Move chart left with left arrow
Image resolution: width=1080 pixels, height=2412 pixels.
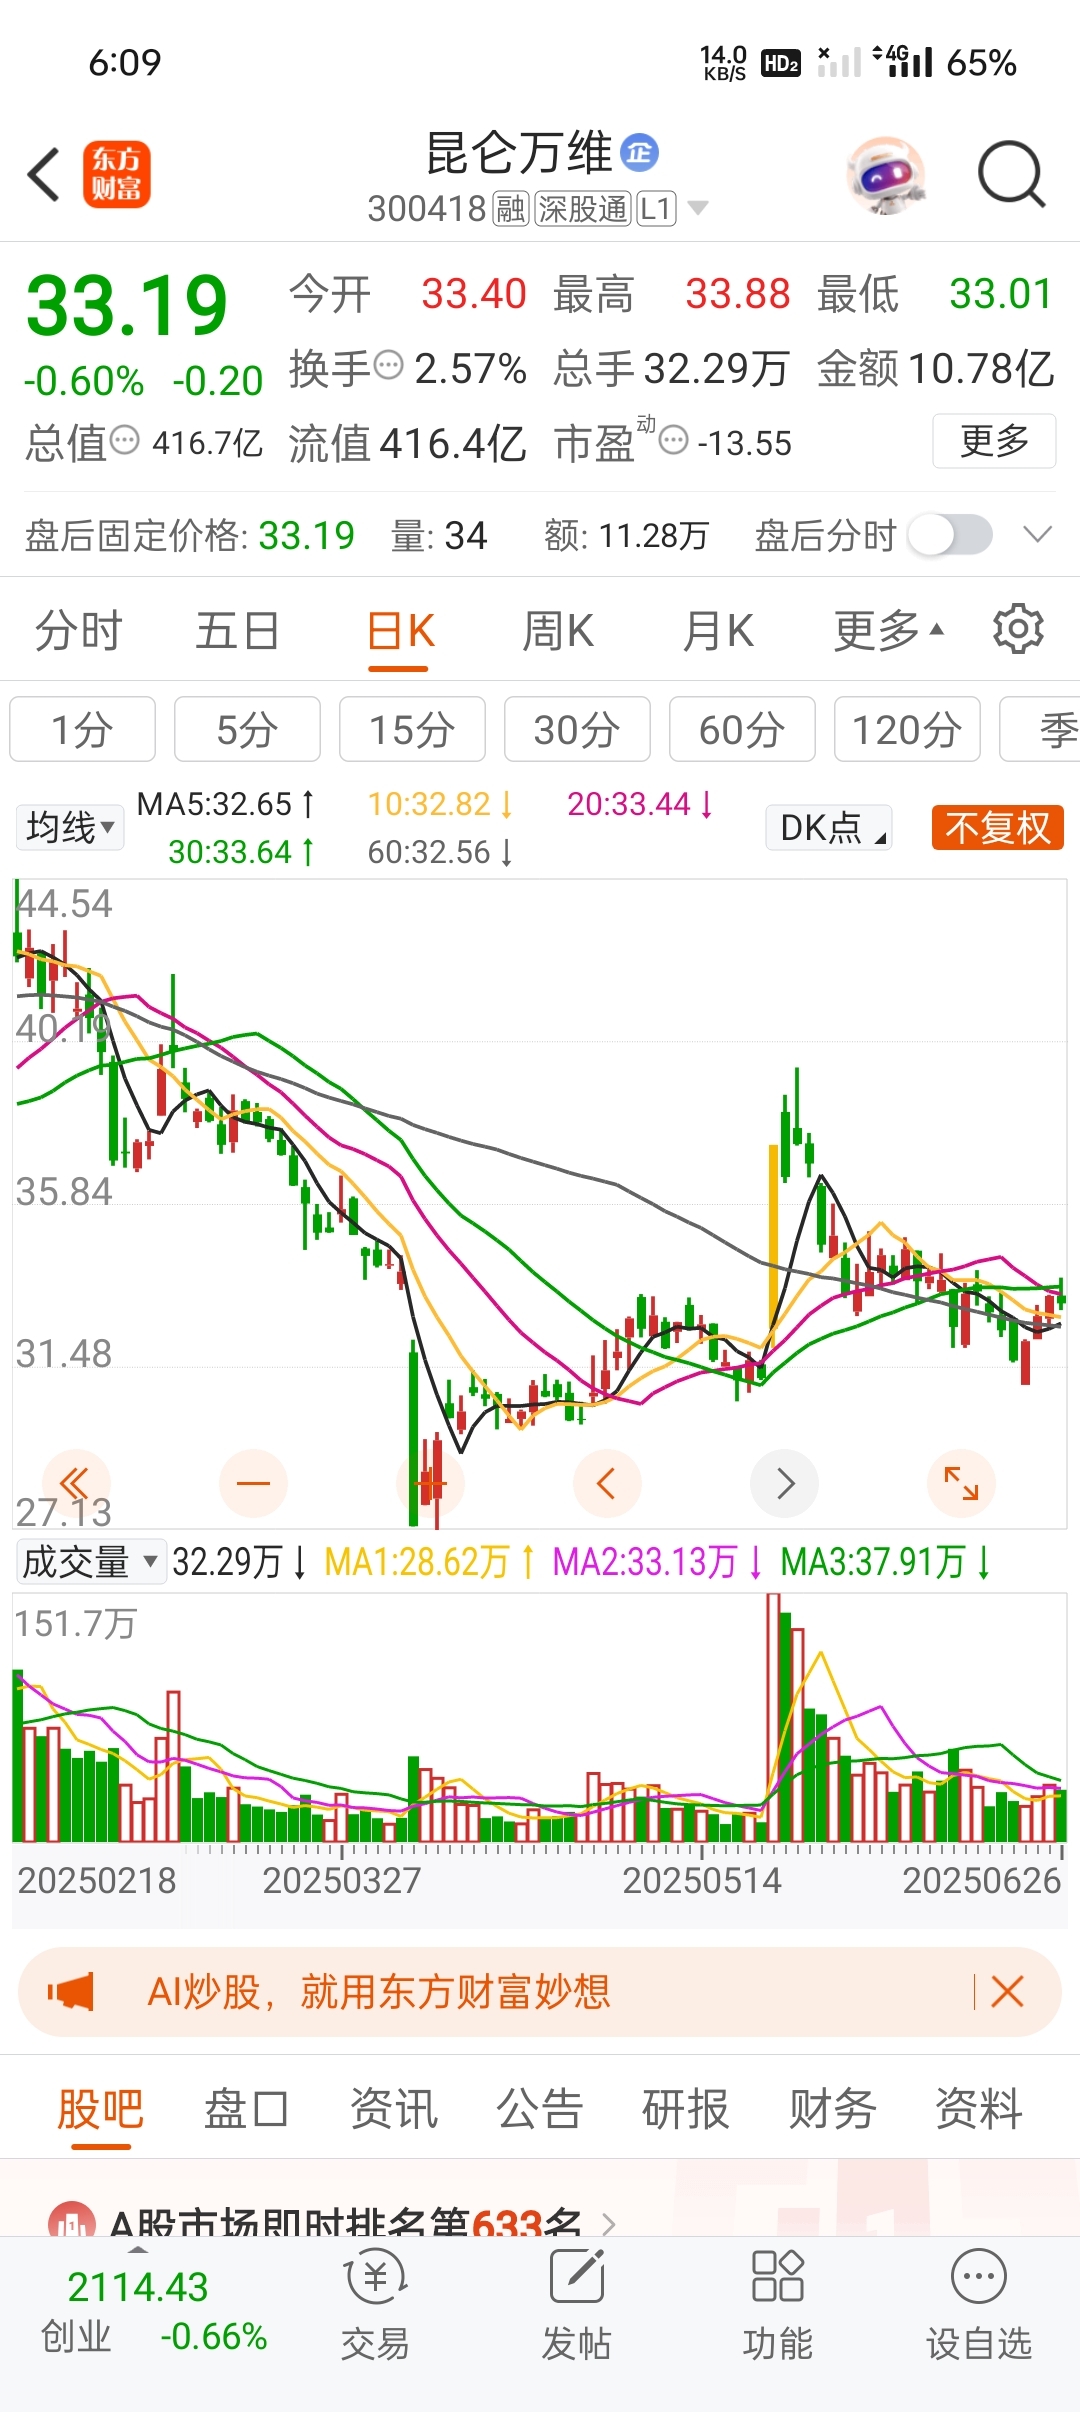[x=606, y=1483]
